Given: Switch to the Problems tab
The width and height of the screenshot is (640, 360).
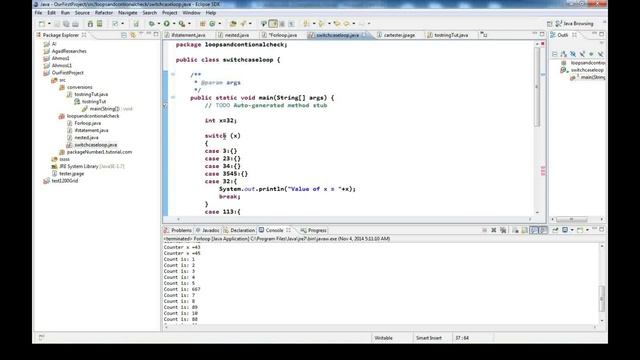Looking at the screenshot, I should [178, 230].
